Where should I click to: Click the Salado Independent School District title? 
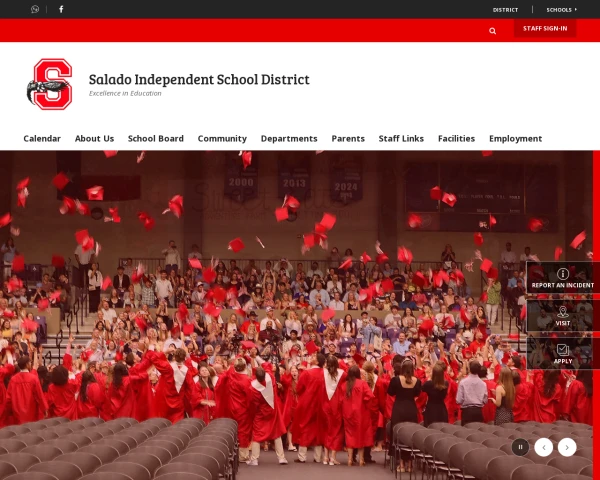199,79
